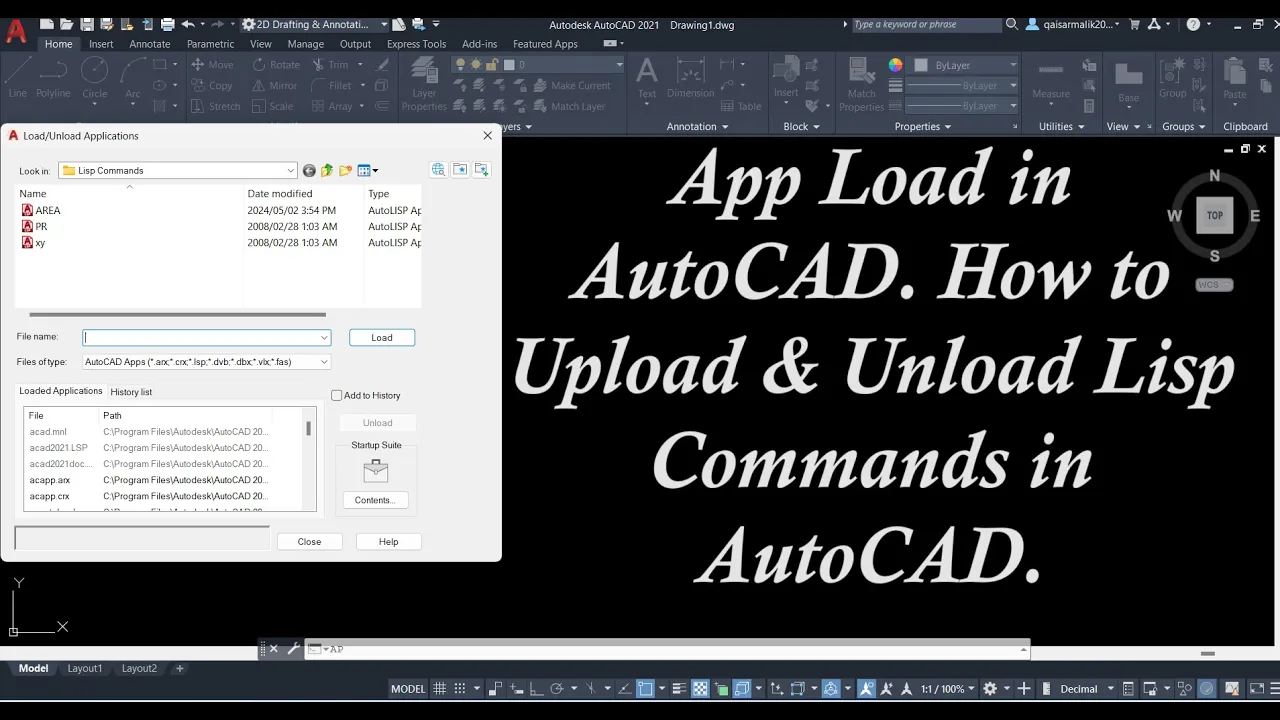1280x720 pixels.
Task: Expand the Properties panel
Action: click(923, 127)
